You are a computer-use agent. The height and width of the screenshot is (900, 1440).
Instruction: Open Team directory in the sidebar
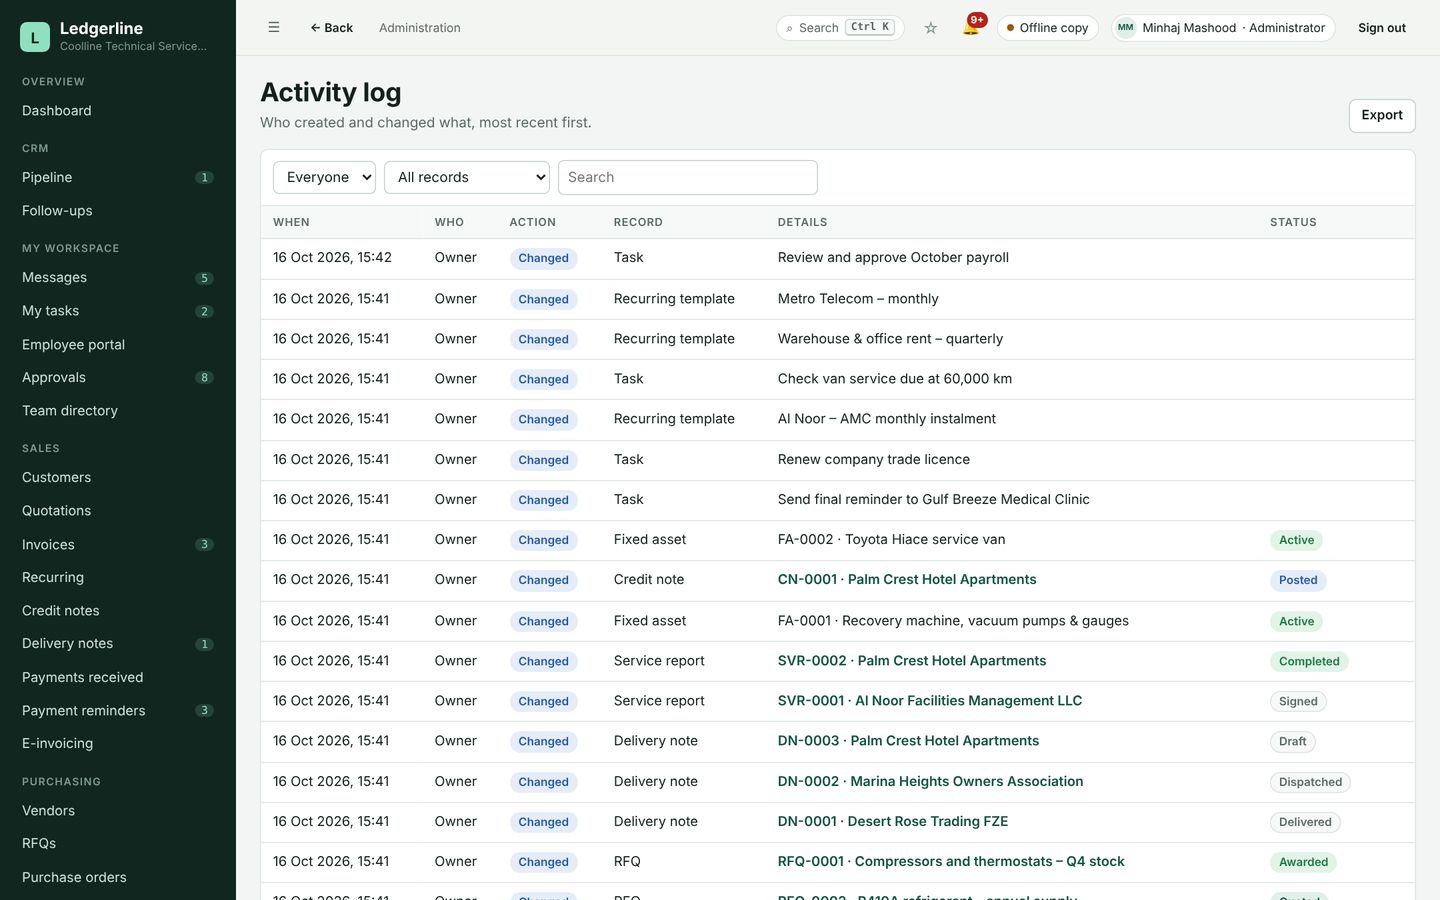(118, 411)
